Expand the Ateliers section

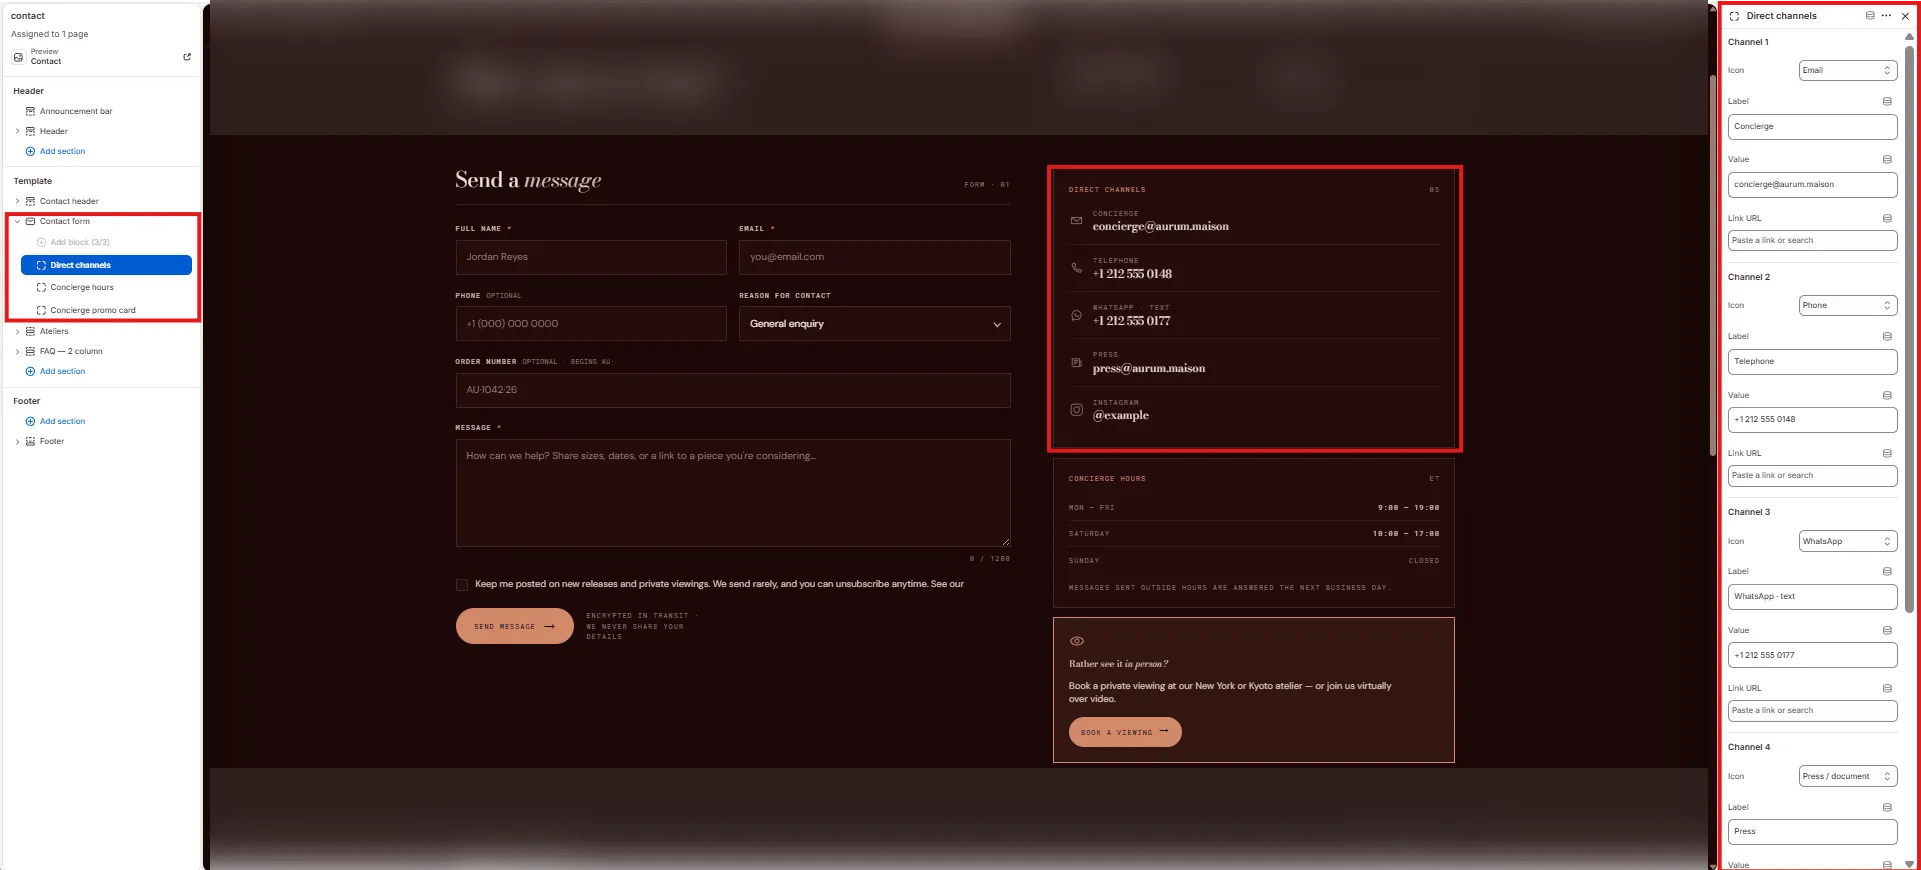point(17,331)
